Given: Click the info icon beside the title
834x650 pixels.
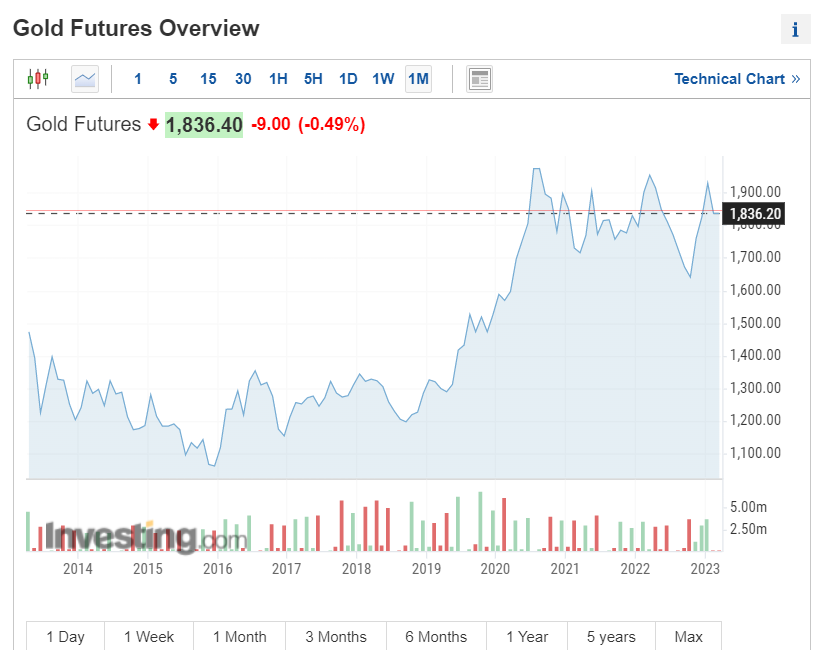Looking at the screenshot, I should pyautogui.click(x=795, y=30).
